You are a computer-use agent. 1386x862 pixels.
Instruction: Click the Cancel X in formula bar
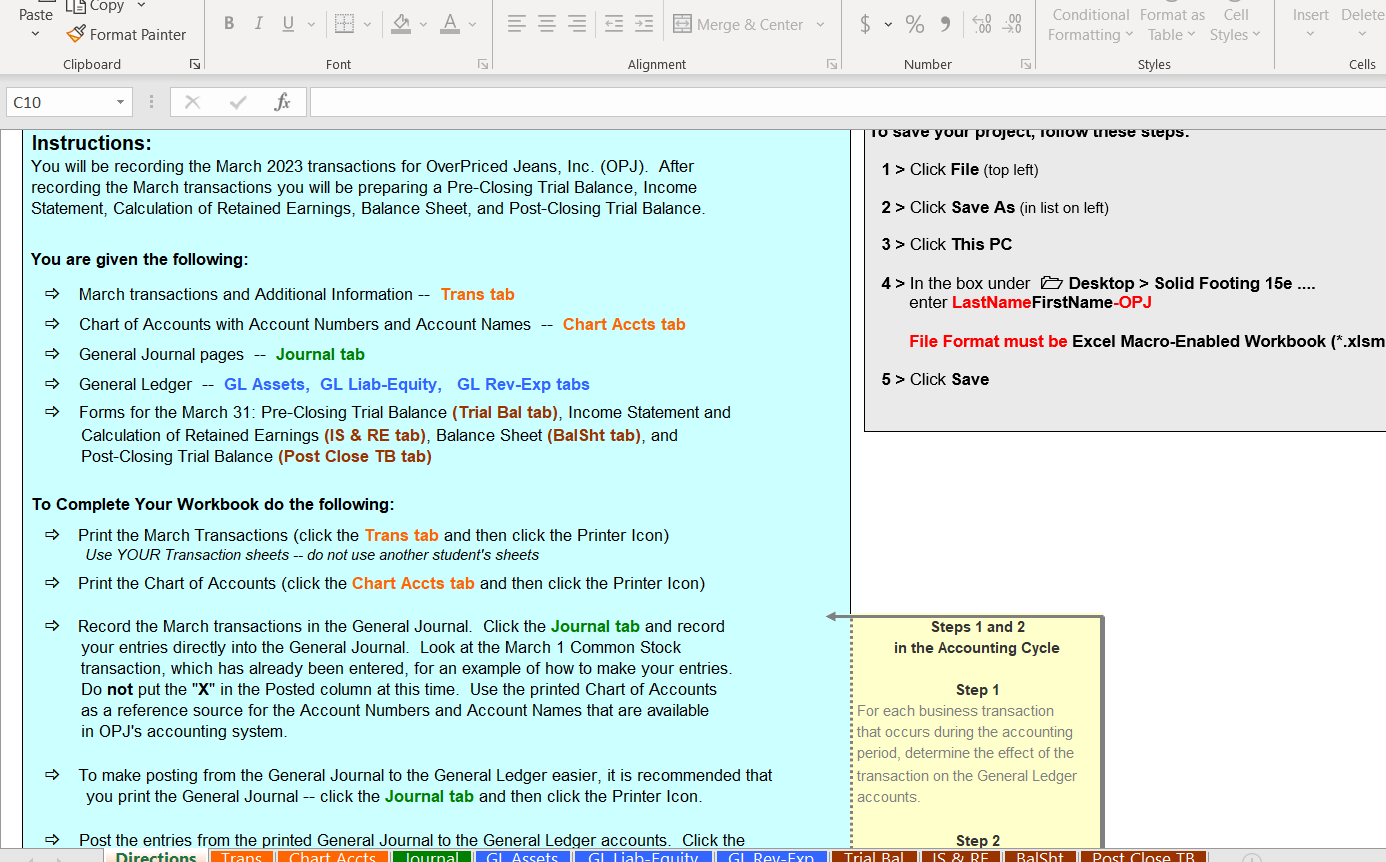click(193, 102)
